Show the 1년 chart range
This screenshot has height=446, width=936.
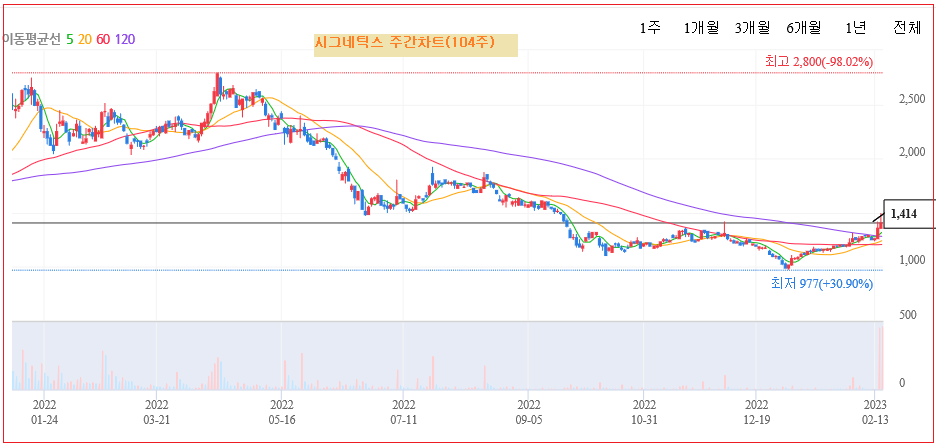855,27
